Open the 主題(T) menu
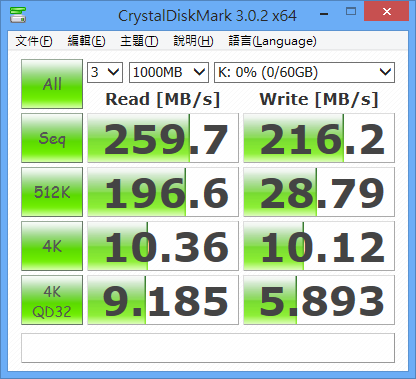The height and width of the screenshot is (379, 416). (x=139, y=41)
